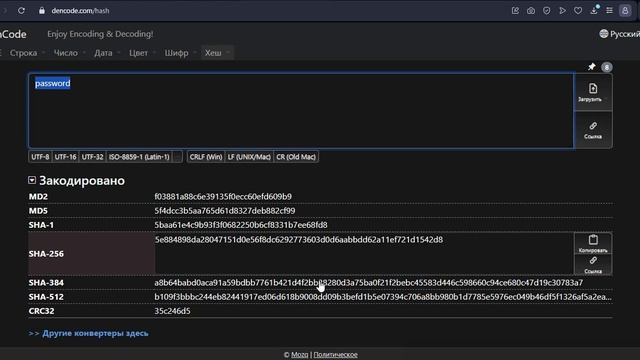Click the CRC32 row label
This screenshot has height=360, width=640.
41,311
